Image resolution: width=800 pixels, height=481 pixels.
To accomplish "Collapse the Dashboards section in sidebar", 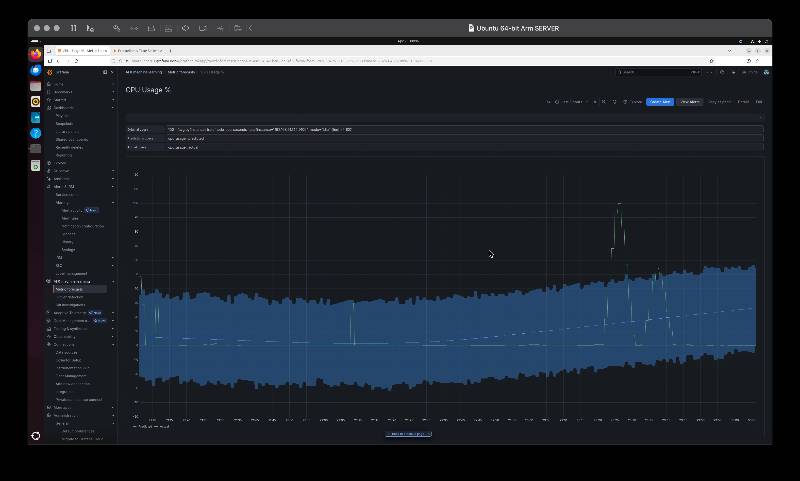I will (x=113, y=108).
